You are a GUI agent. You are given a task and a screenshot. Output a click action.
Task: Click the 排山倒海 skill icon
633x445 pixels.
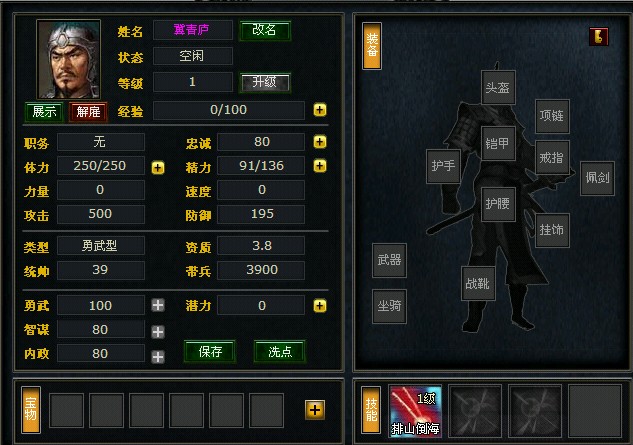pyautogui.click(x=415, y=410)
